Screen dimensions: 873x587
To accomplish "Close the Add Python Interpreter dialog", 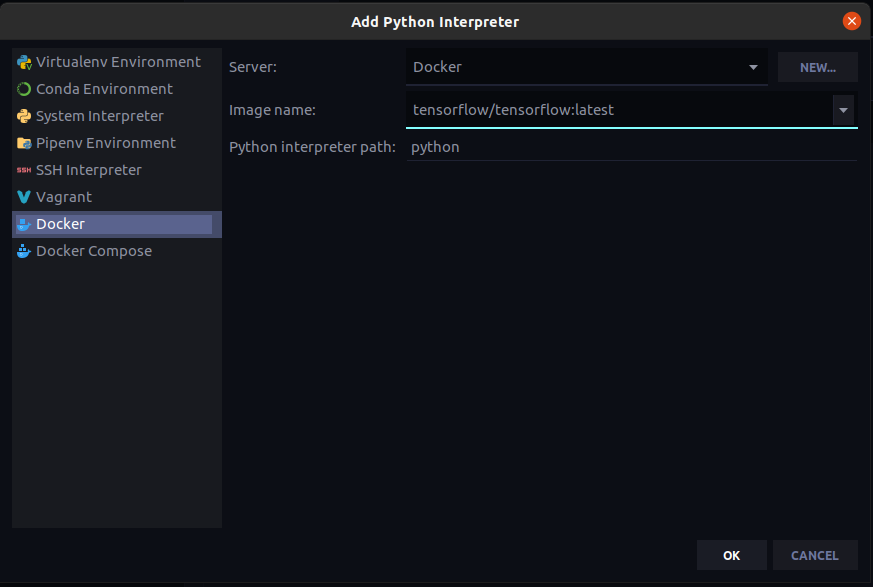I will (x=851, y=21).
